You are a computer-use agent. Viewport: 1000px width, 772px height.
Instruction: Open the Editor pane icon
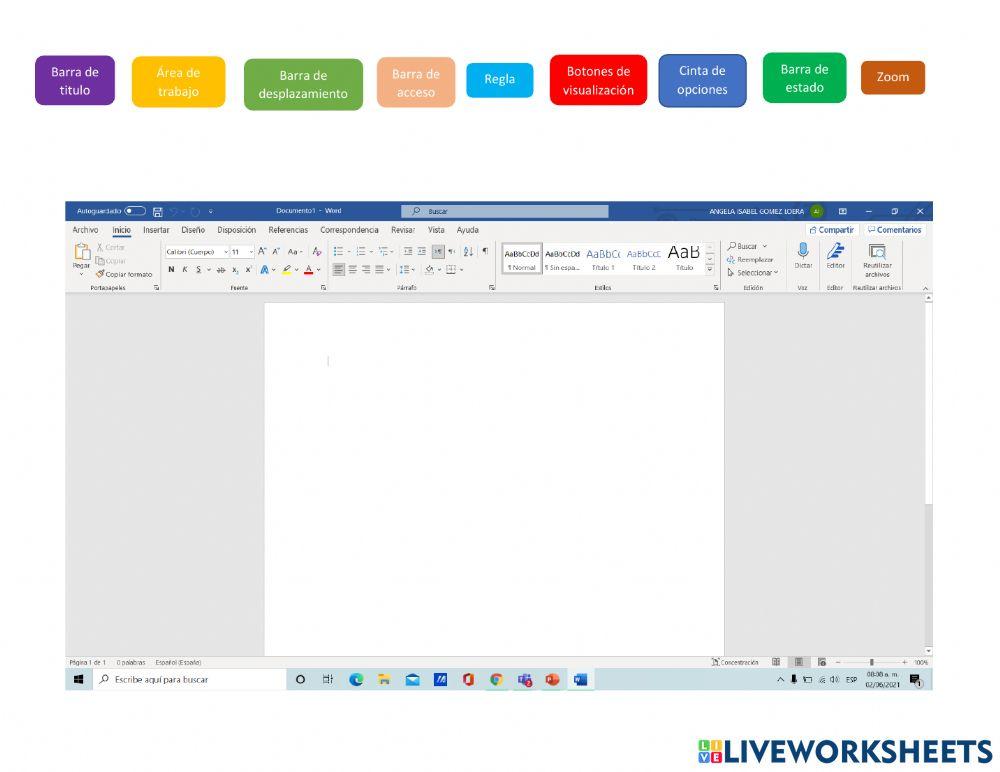[835, 252]
